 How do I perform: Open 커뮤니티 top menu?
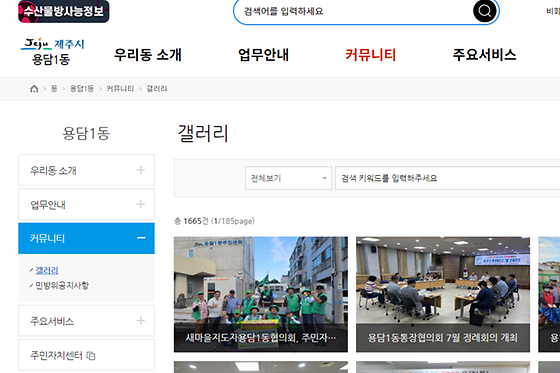[x=370, y=55]
